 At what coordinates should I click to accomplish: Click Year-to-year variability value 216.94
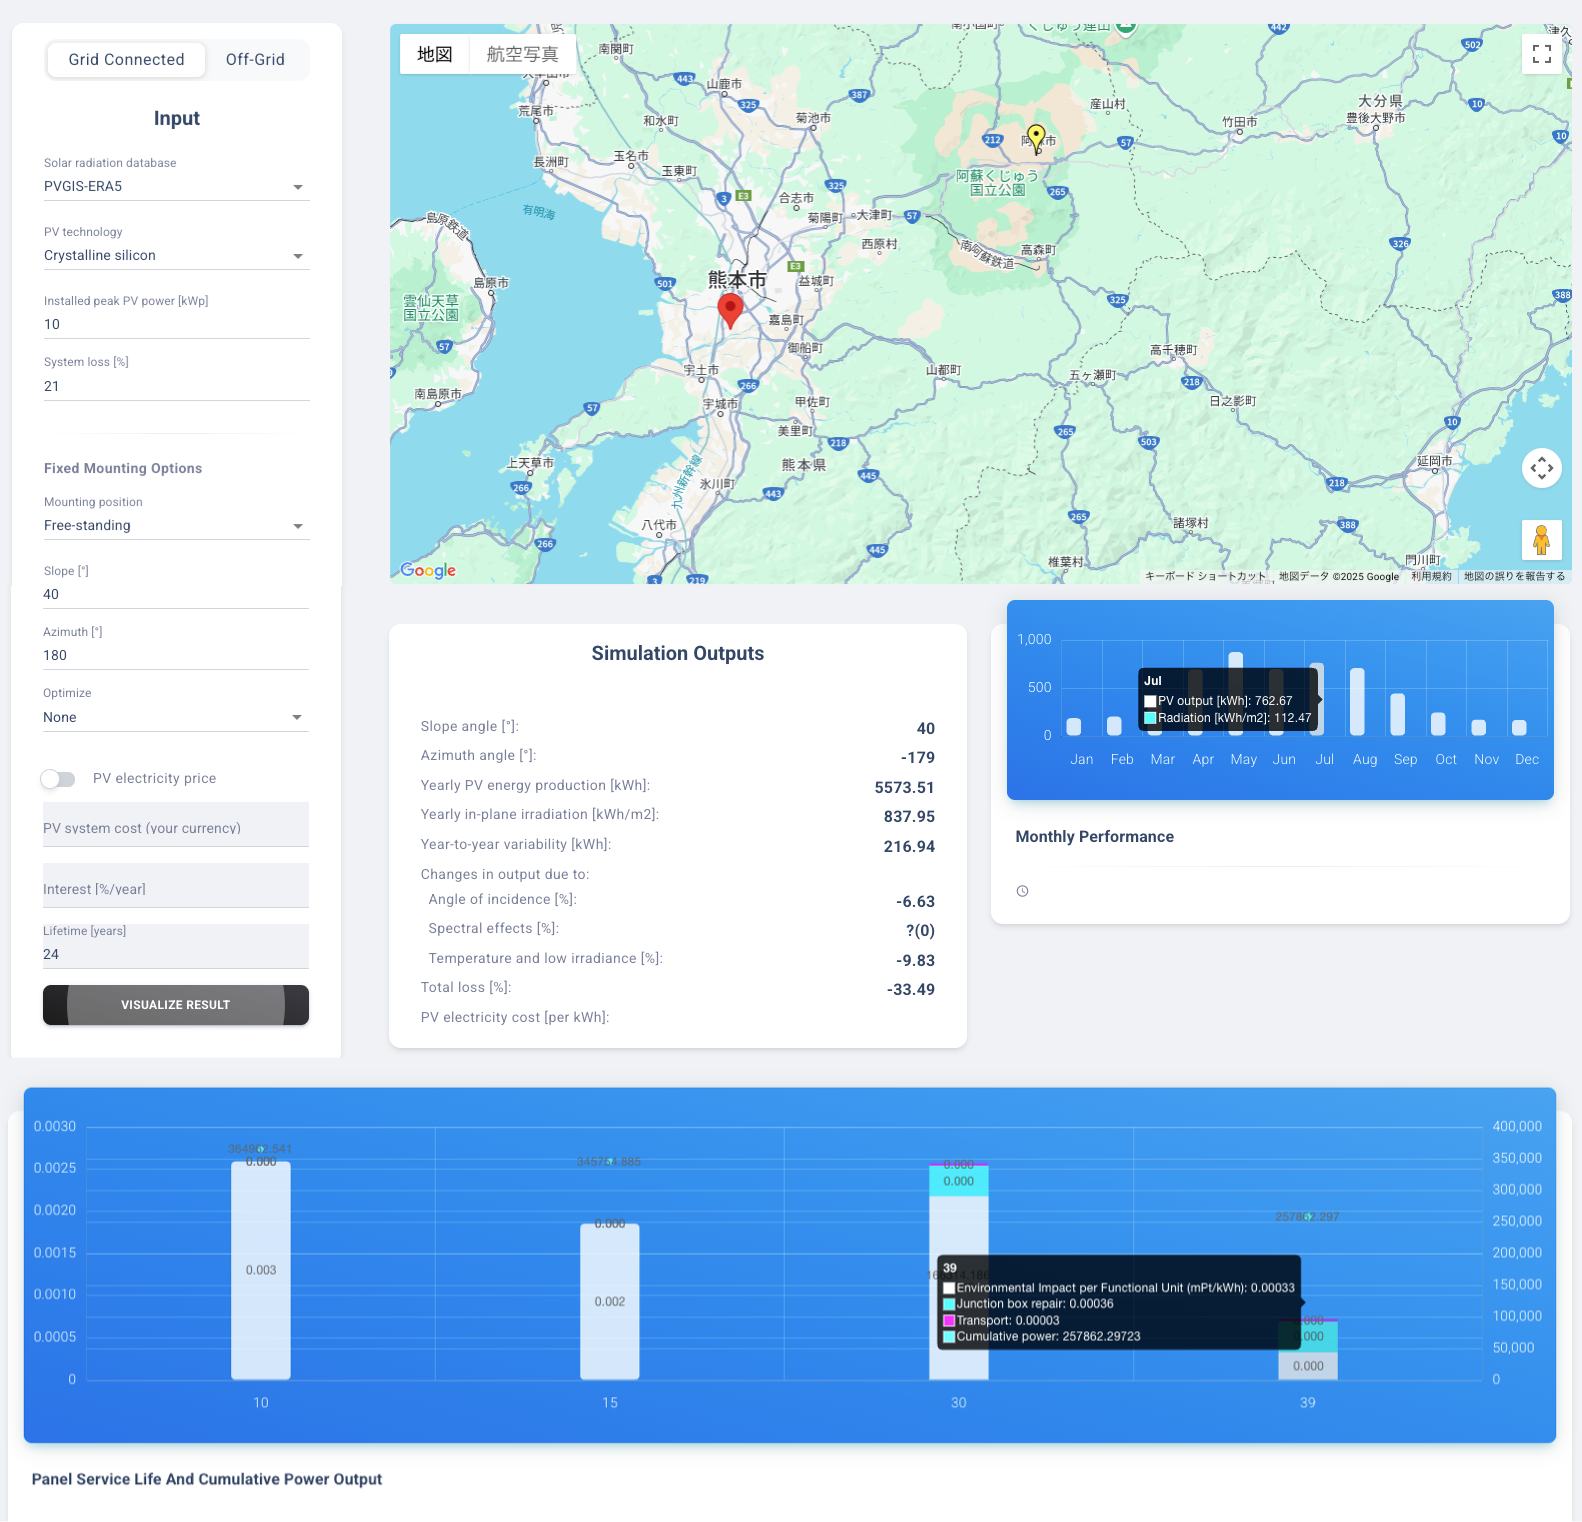909,847
